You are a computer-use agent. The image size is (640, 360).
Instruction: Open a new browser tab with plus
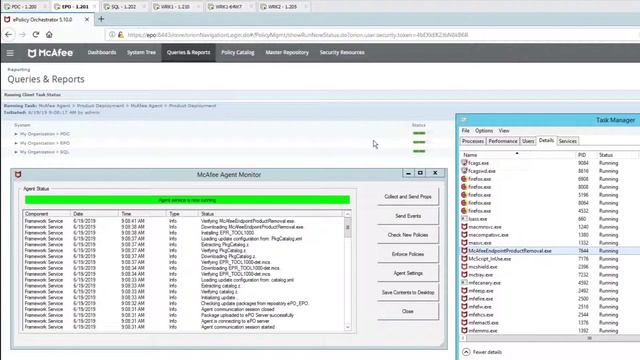click(101, 19)
